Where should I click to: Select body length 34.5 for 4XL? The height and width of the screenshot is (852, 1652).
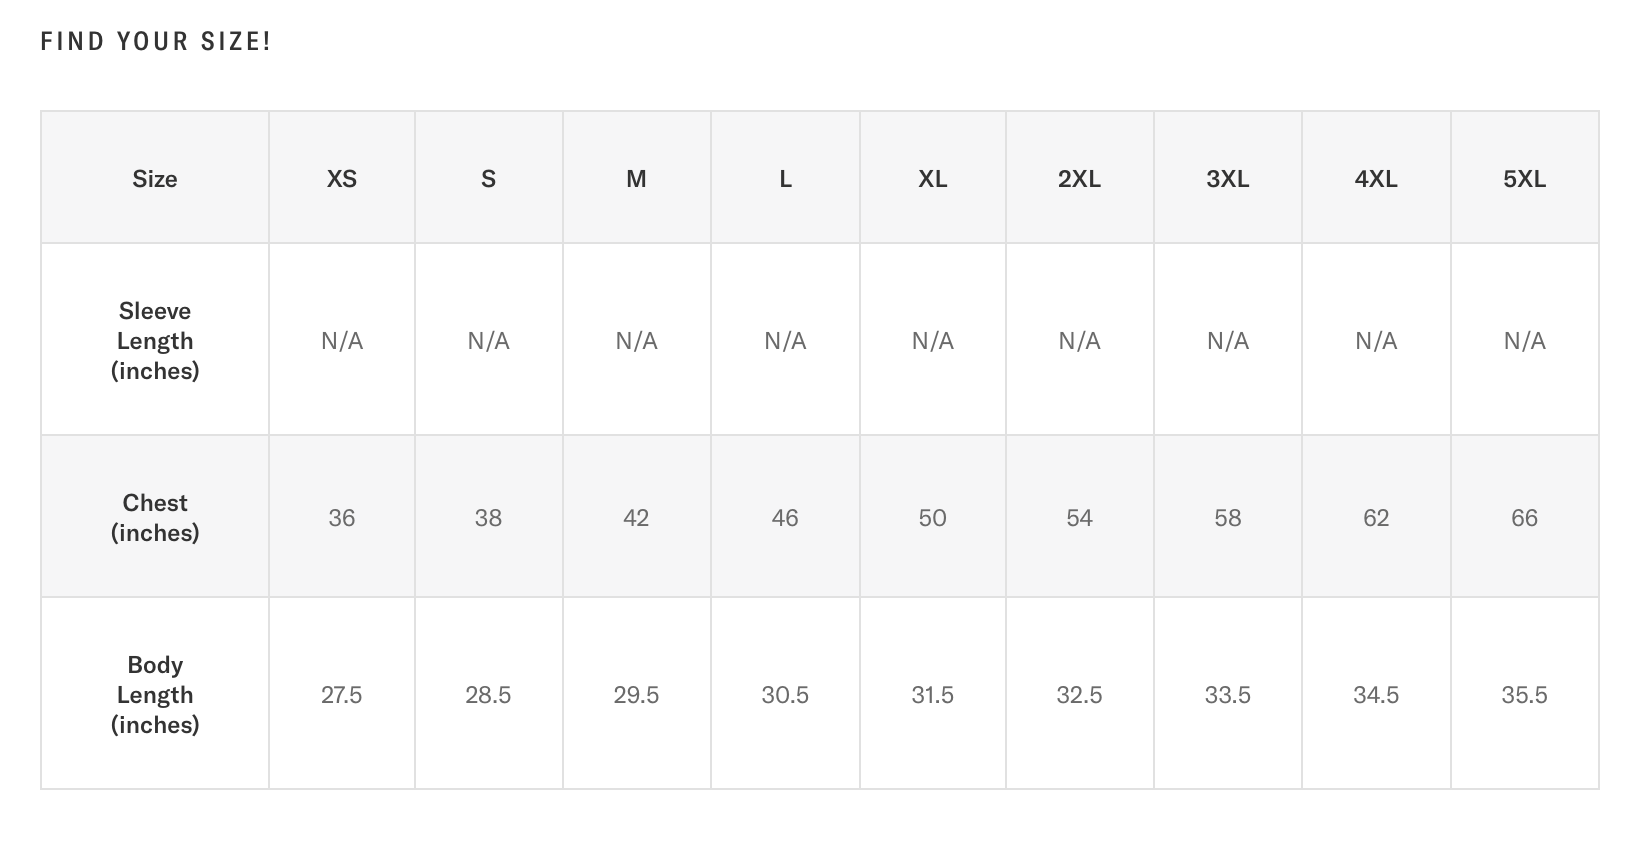pyautogui.click(x=1376, y=694)
